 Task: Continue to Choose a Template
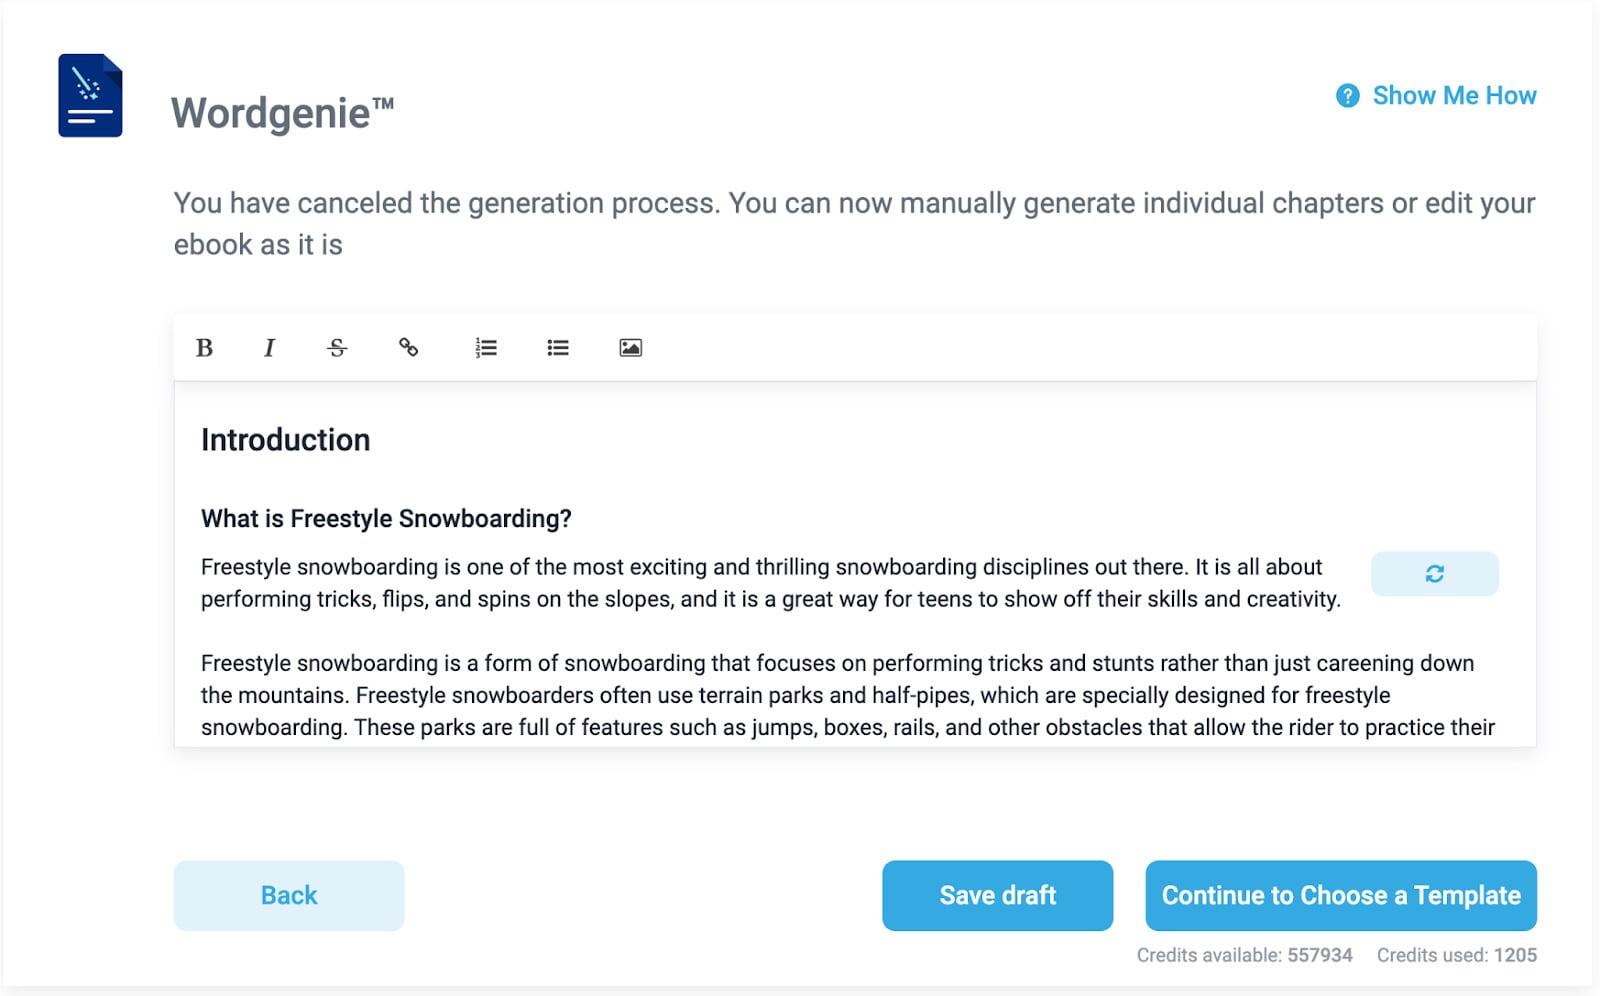click(x=1340, y=895)
